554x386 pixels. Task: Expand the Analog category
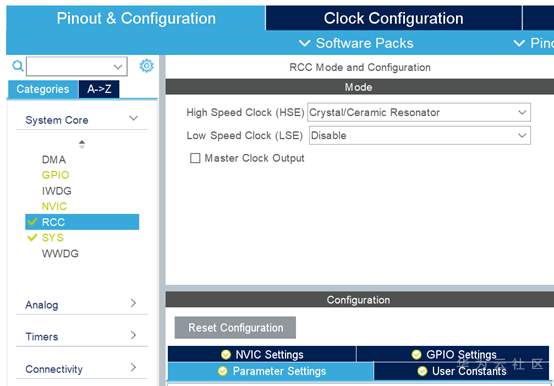click(x=133, y=303)
